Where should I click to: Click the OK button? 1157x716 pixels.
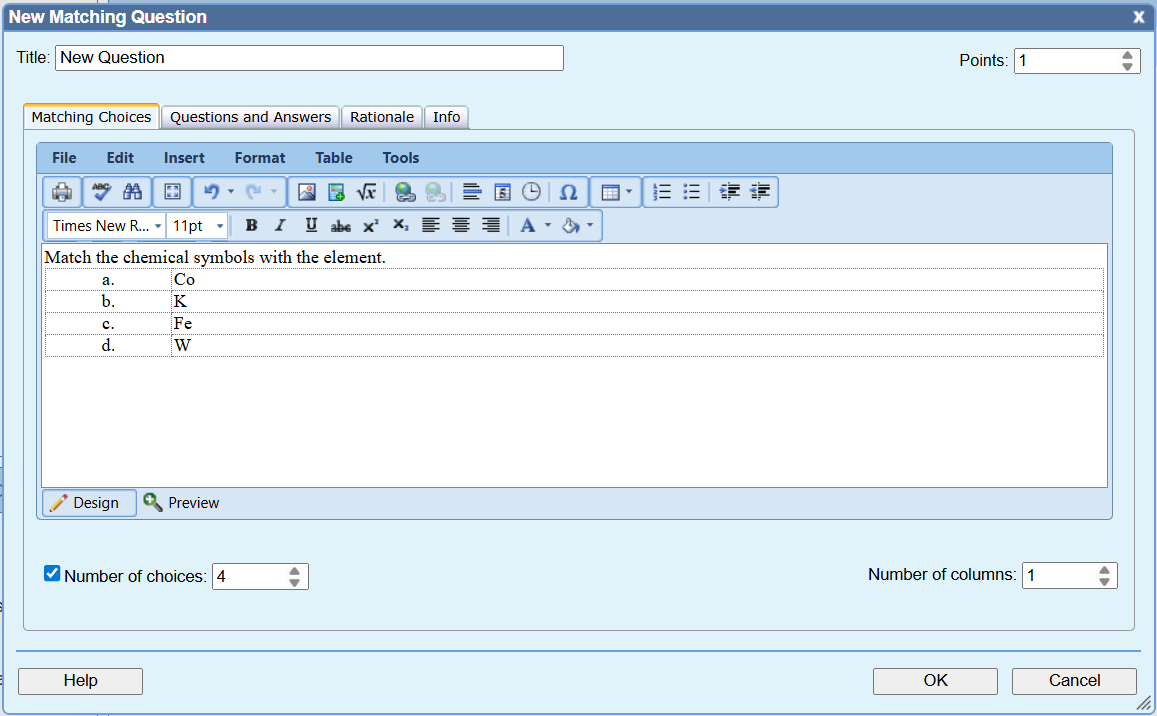(934, 680)
